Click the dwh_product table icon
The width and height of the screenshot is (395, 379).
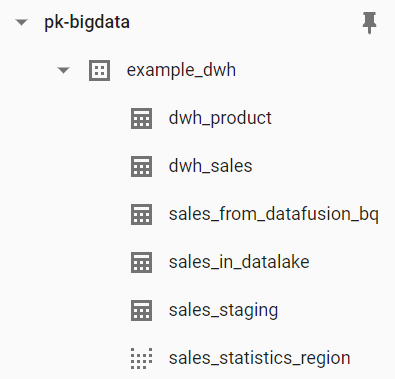[141, 118]
